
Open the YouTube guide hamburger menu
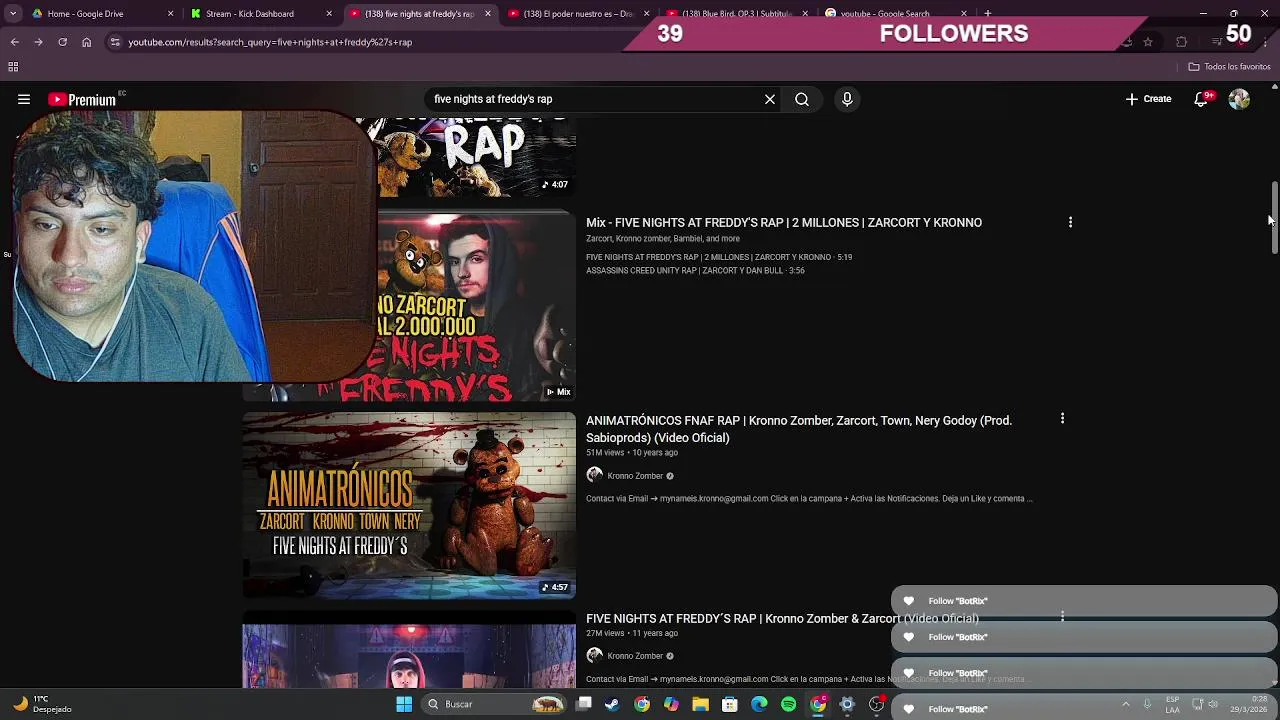click(24, 99)
